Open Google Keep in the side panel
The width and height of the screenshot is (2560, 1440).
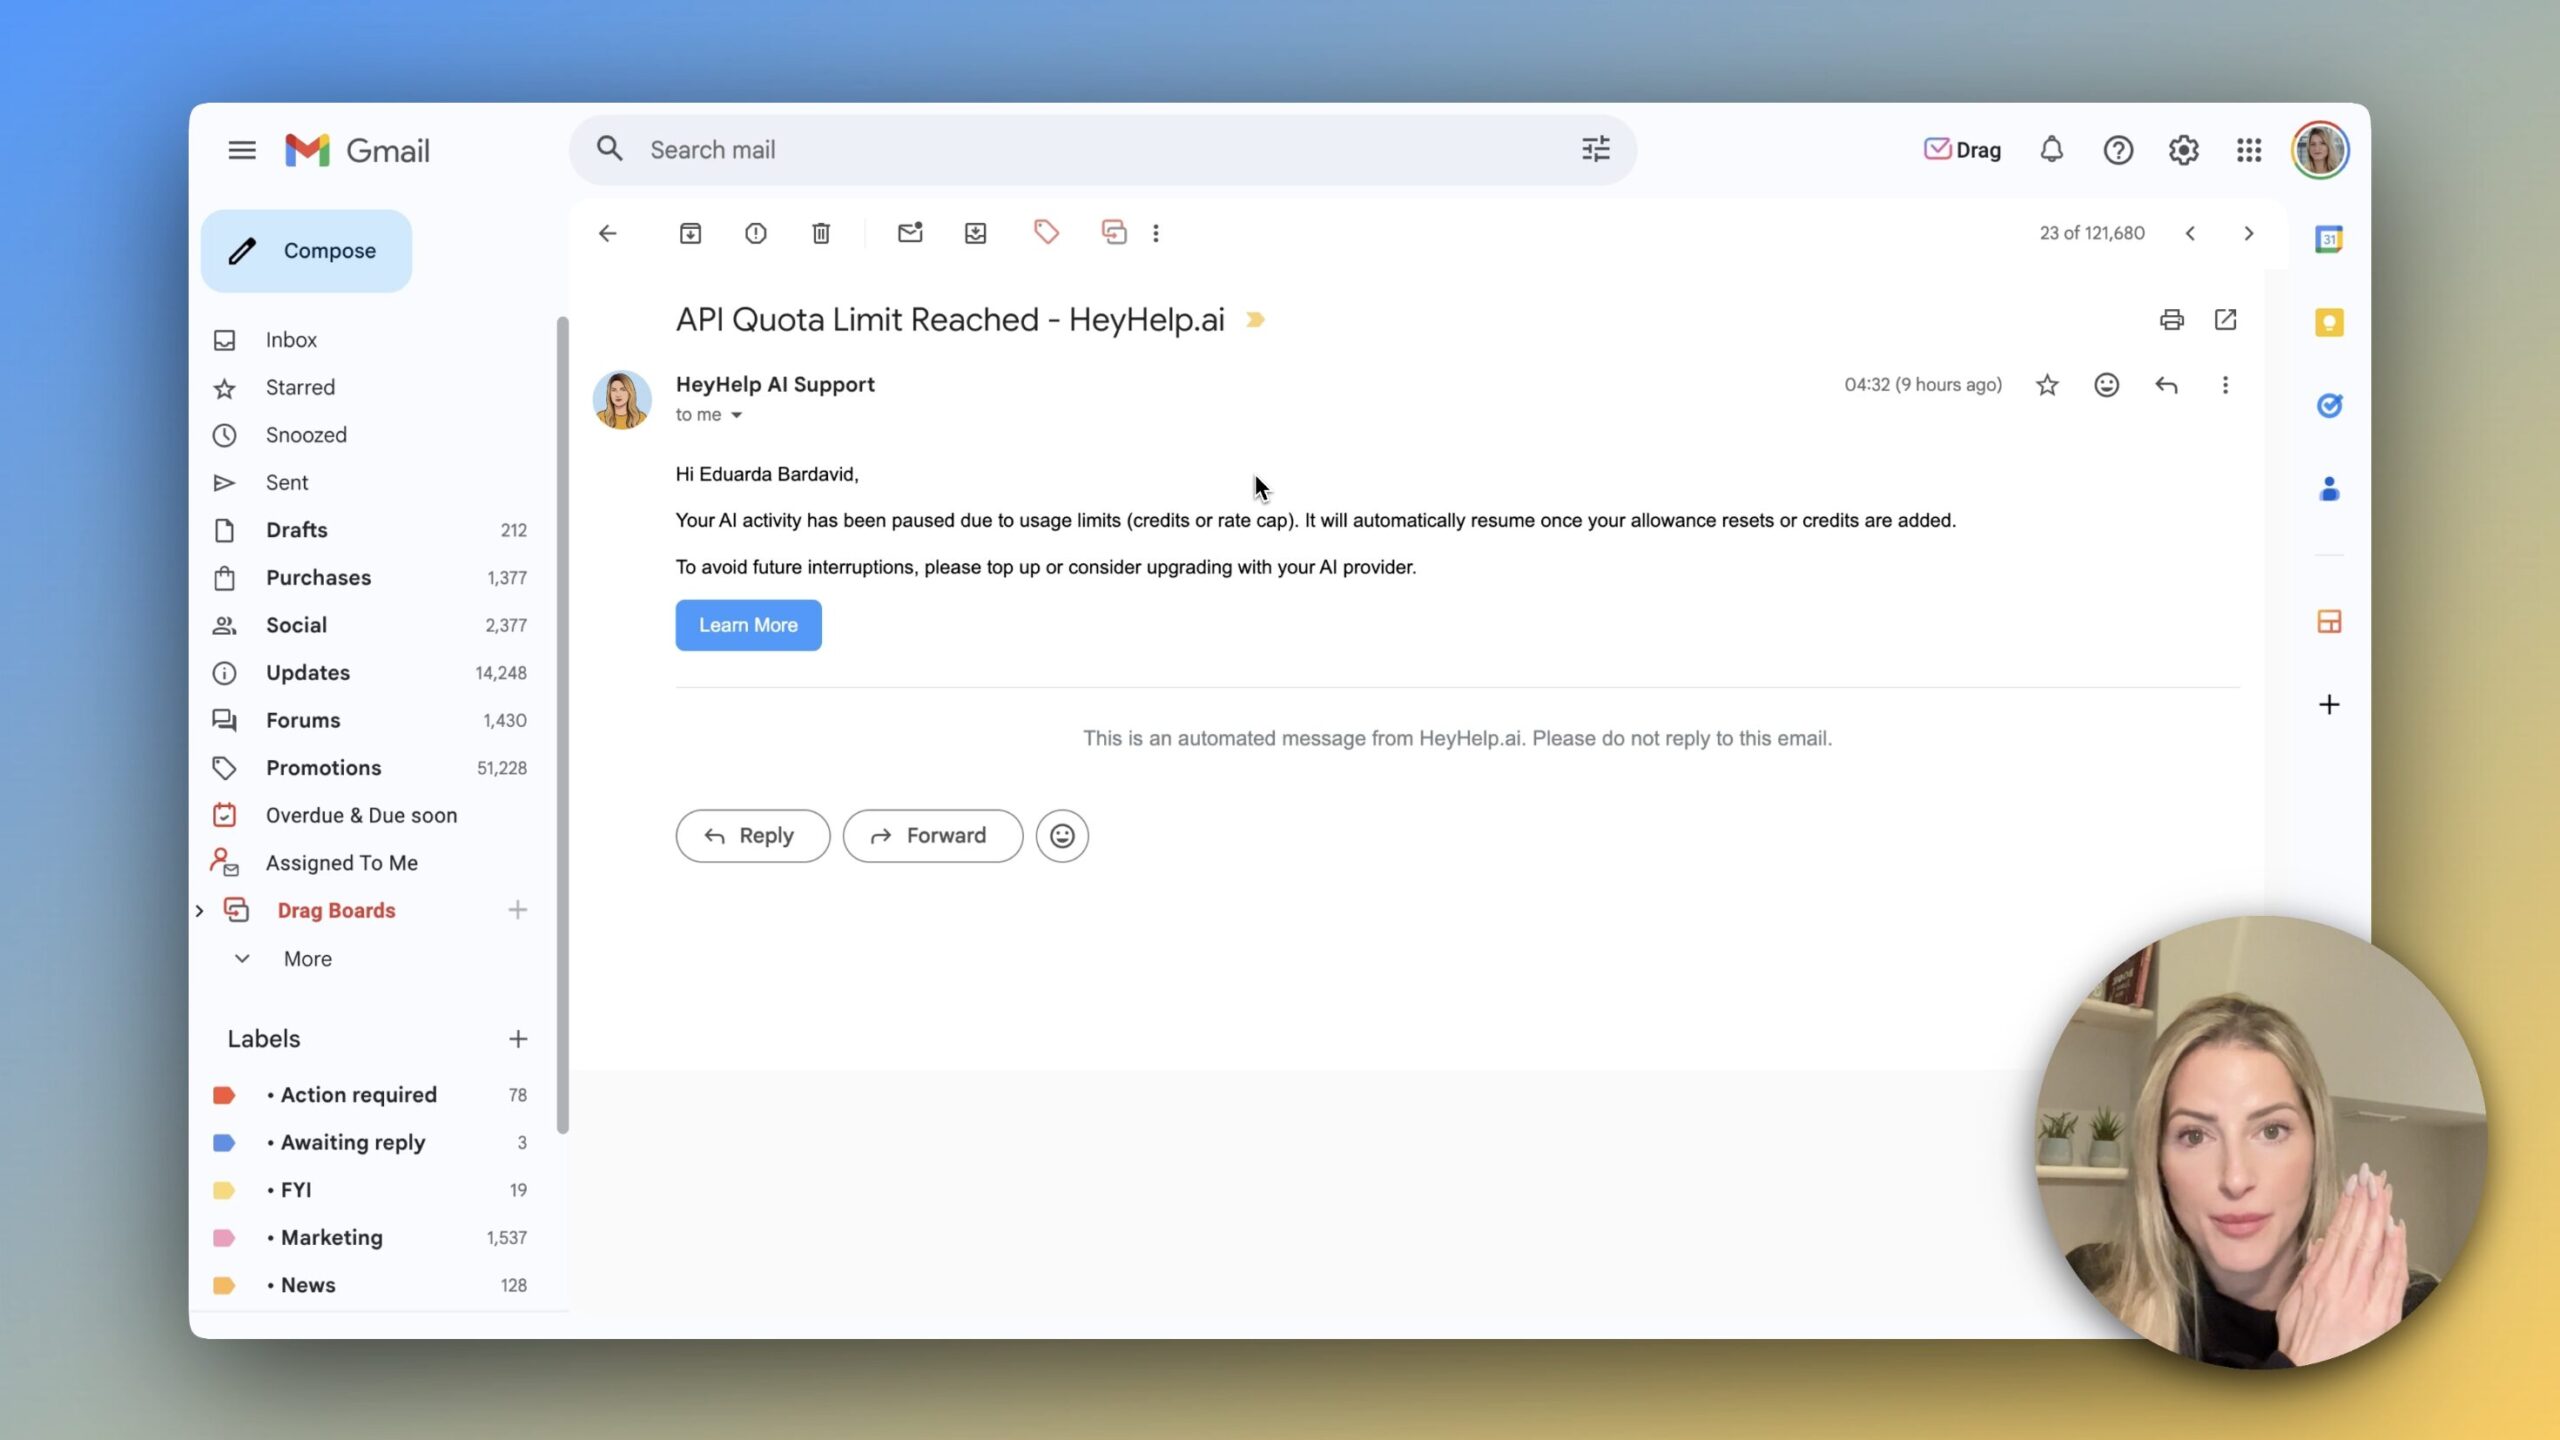click(2327, 322)
